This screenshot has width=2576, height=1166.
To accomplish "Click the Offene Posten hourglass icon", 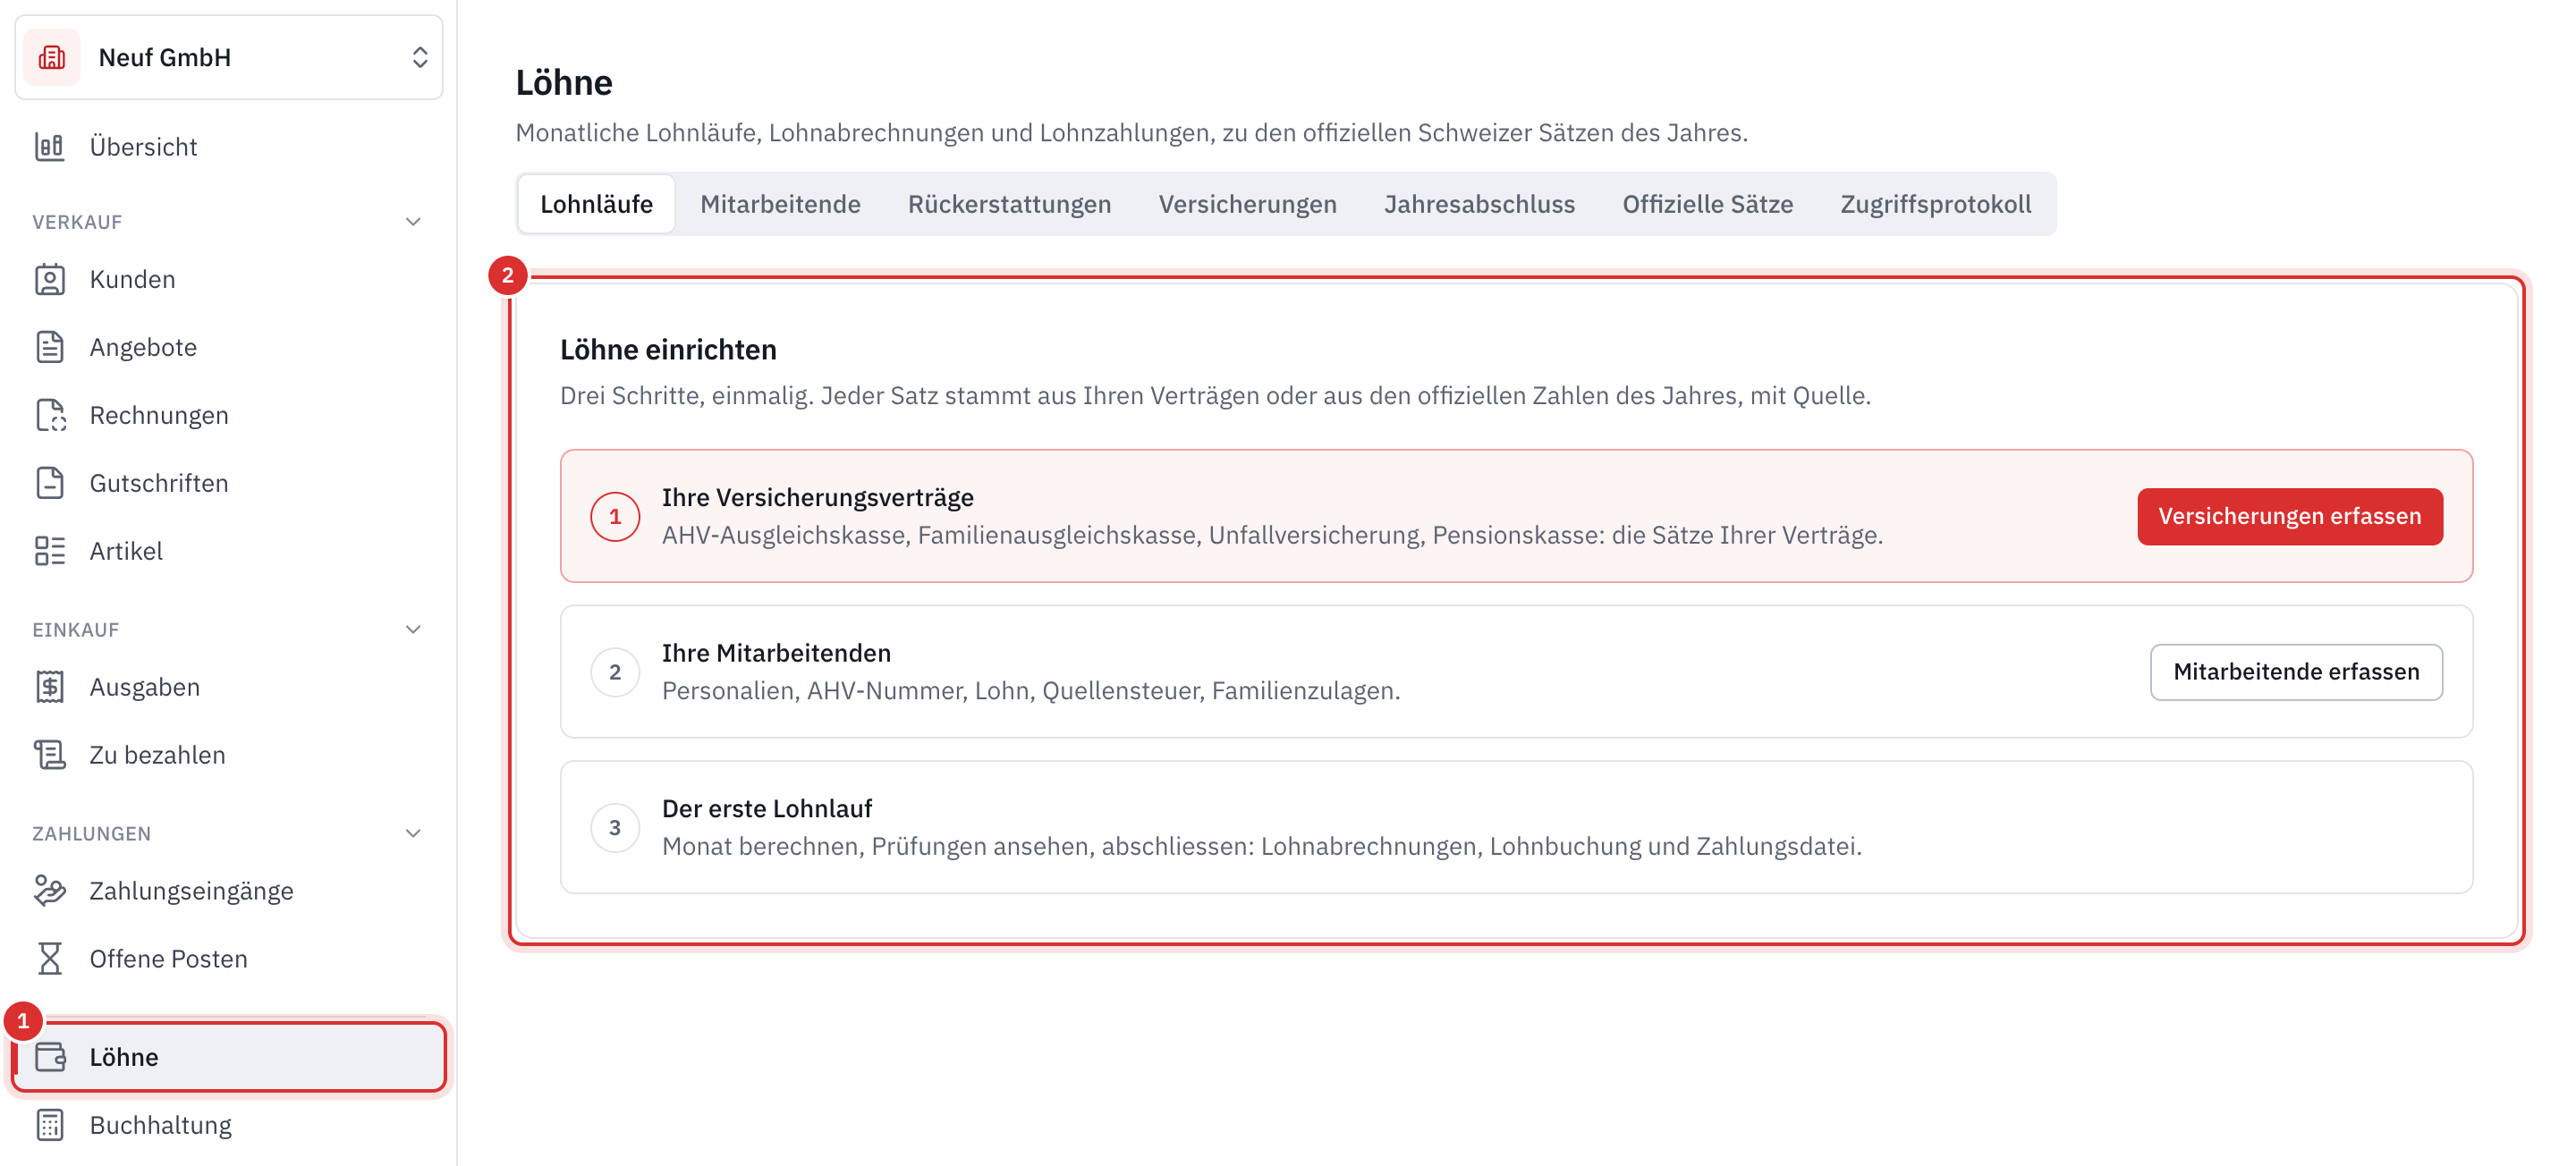I will pyautogui.click(x=50, y=959).
